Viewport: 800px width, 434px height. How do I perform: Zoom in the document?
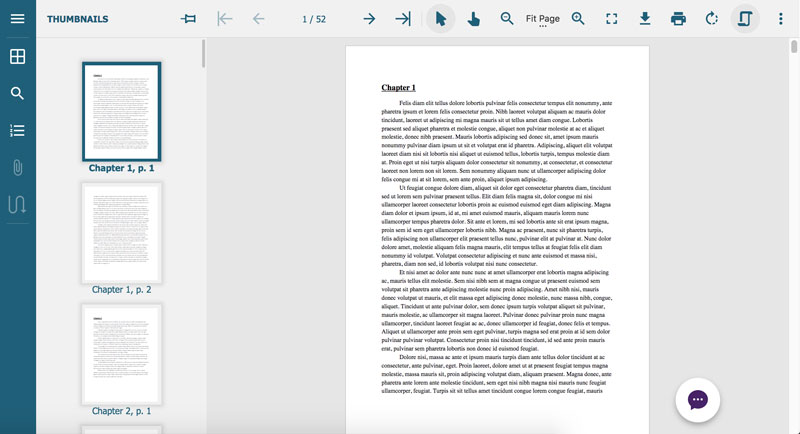(578, 19)
